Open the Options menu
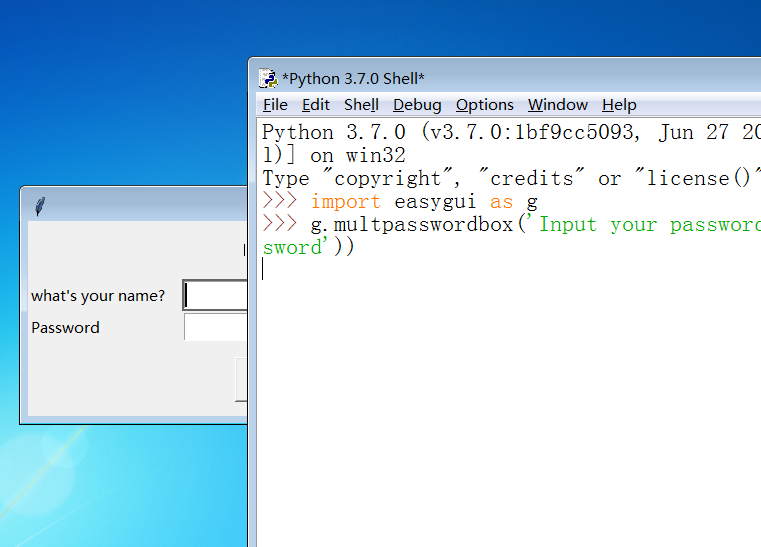 point(484,105)
